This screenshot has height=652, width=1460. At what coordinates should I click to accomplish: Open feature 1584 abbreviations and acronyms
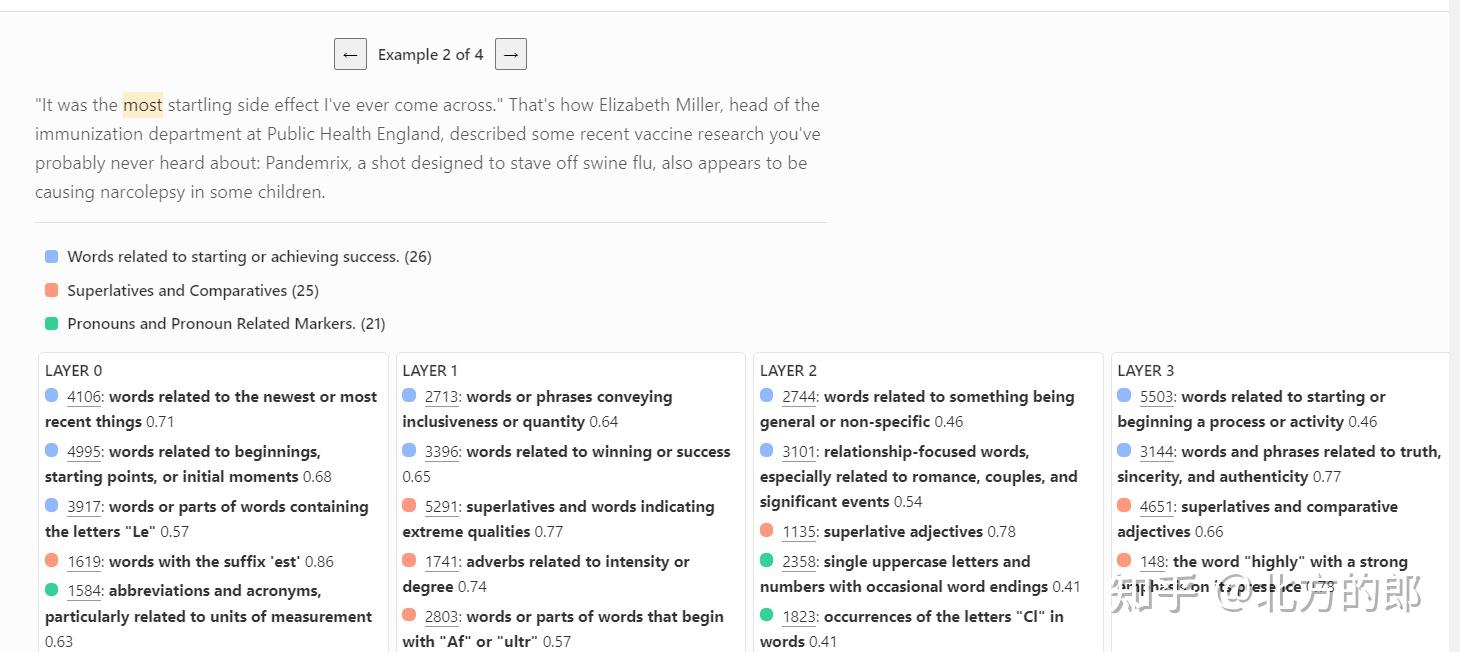84,591
